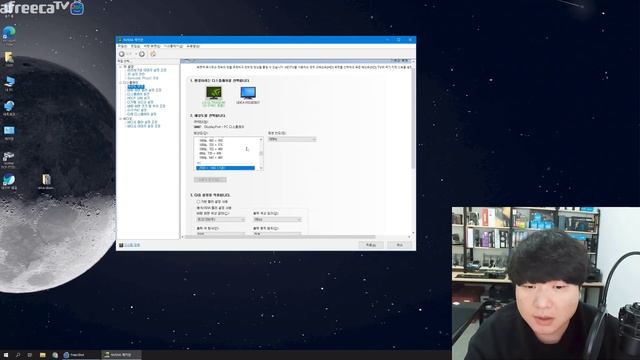640x360 pixels.
Task: Open the Help menu
Action: [x=193, y=47]
